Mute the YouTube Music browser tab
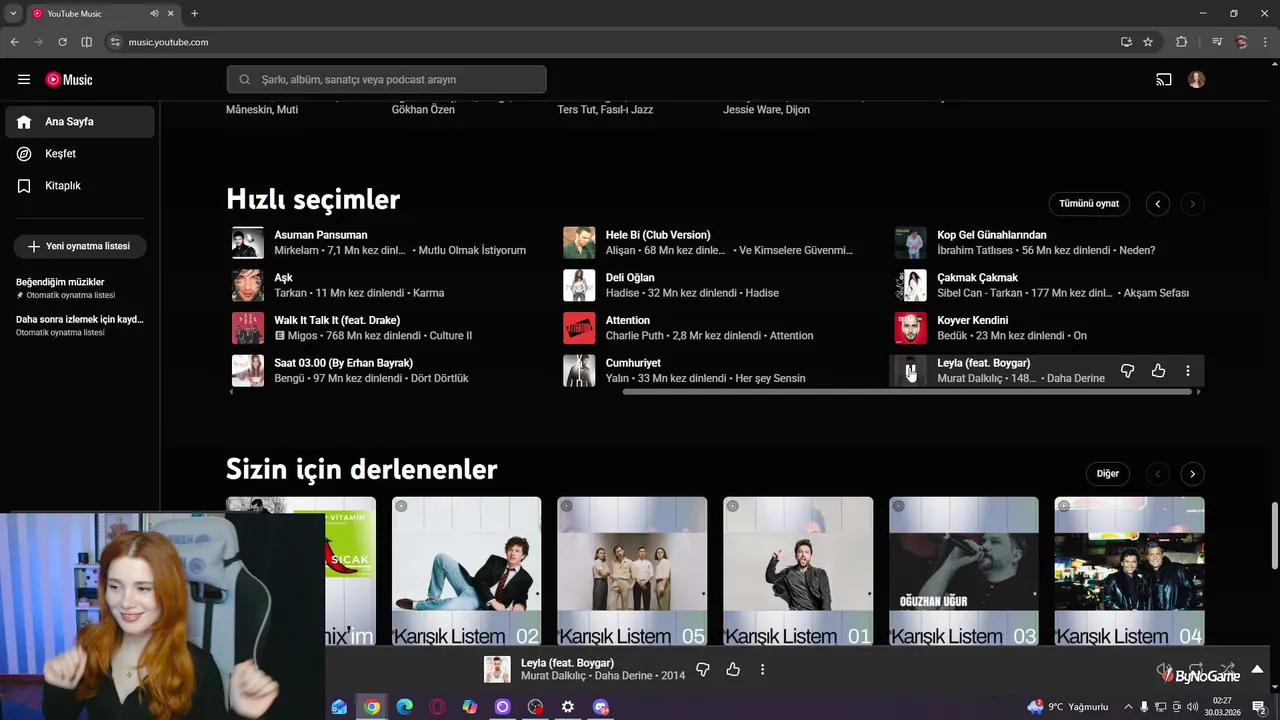The height and width of the screenshot is (720, 1280). point(154,13)
